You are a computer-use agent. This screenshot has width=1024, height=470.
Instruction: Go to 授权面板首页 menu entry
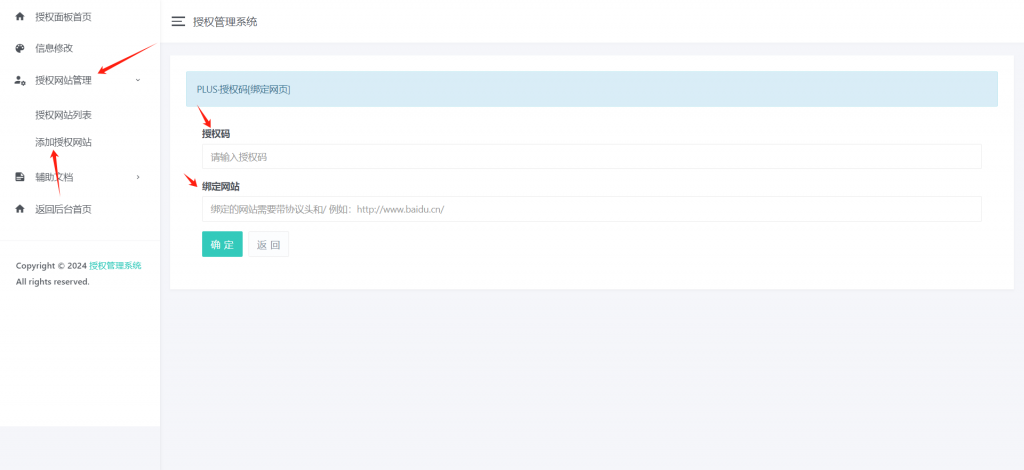coord(63,17)
